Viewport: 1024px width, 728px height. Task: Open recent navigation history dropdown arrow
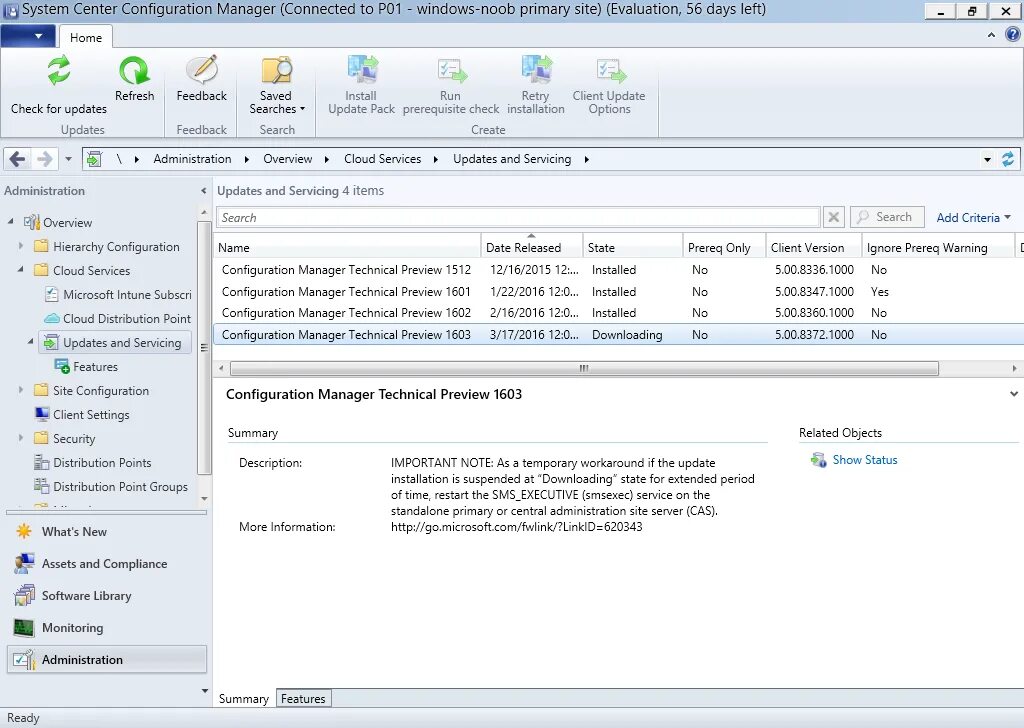pos(69,159)
